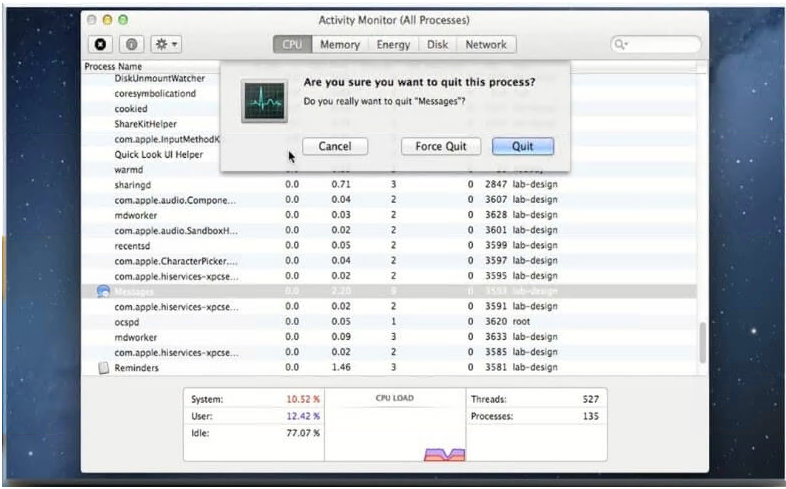Click the Force Quit button

click(441, 146)
